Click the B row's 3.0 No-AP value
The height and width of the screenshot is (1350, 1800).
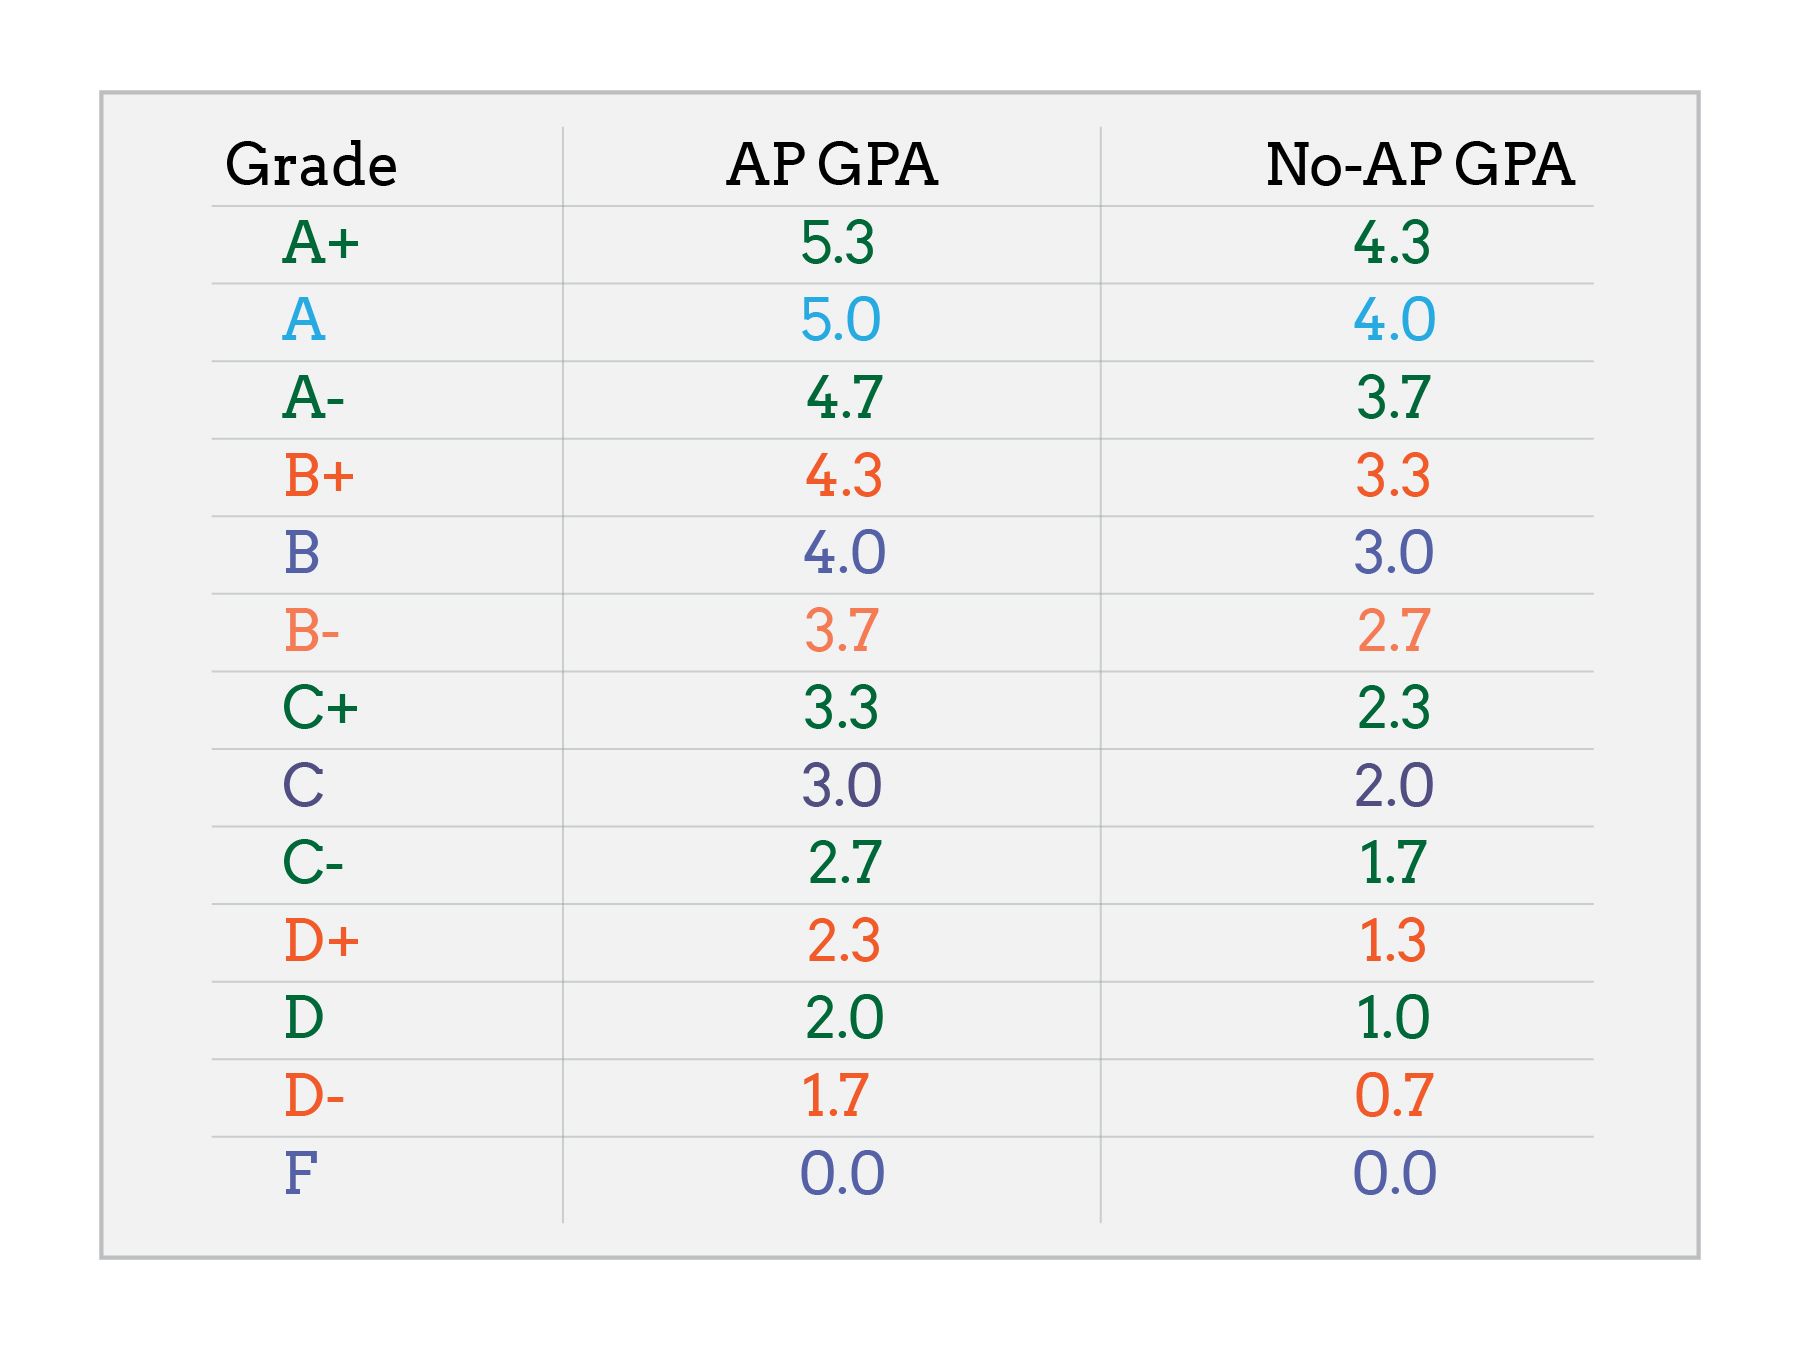pyautogui.click(x=1394, y=553)
